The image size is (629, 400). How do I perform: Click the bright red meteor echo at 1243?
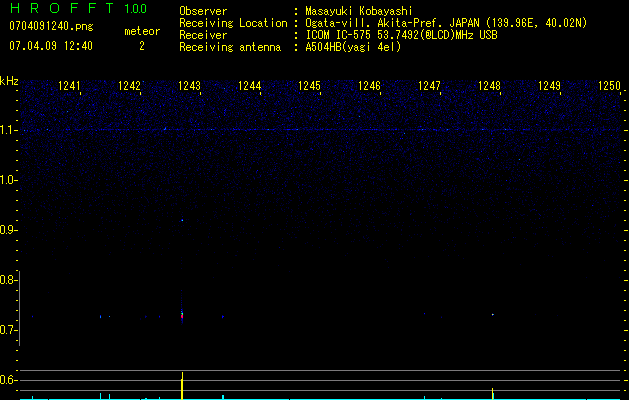coord(182,317)
